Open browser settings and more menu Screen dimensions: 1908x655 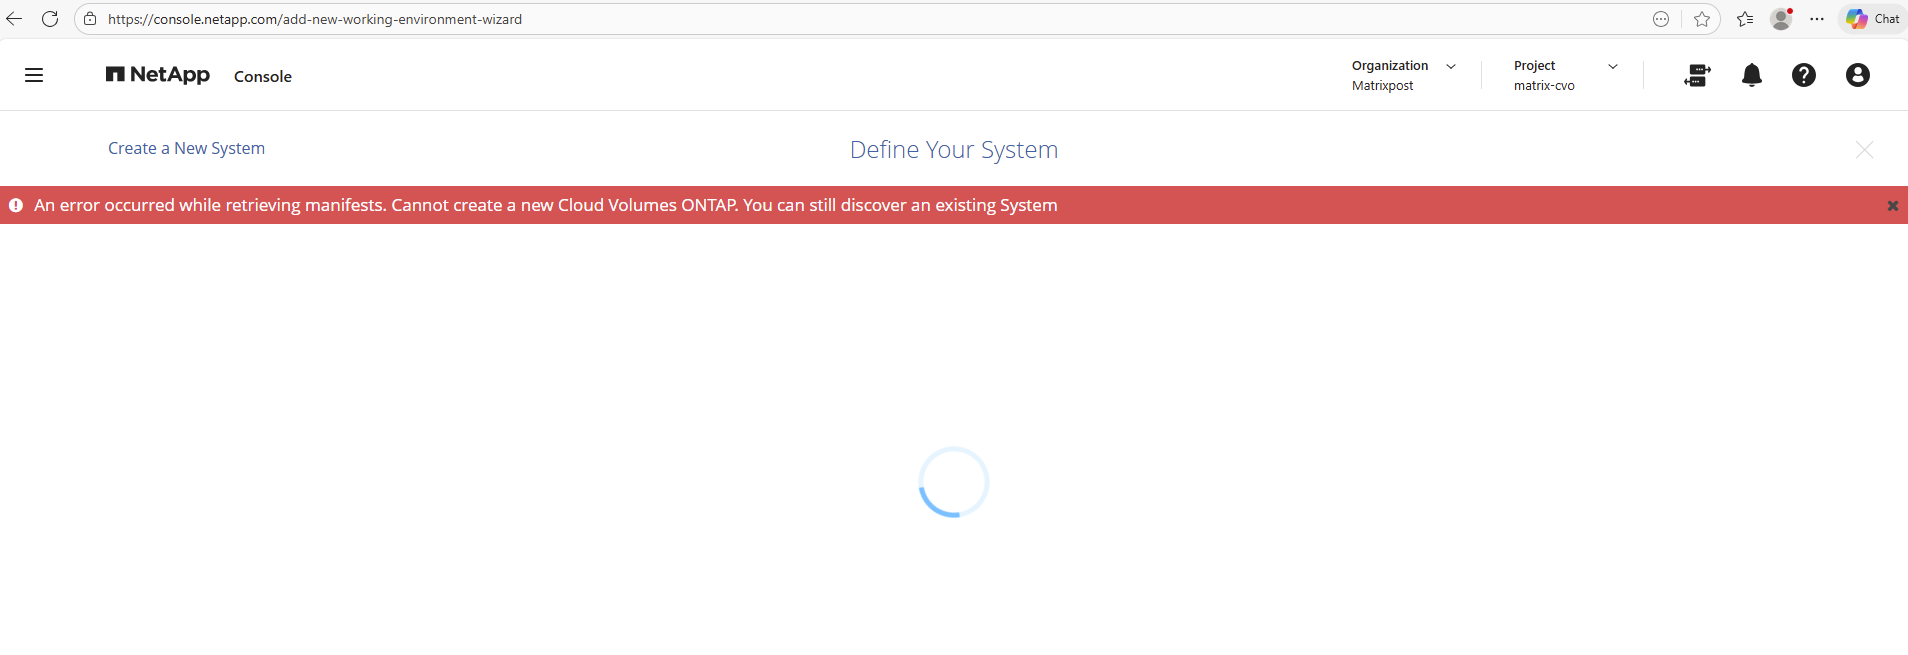pyautogui.click(x=1817, y=19)
